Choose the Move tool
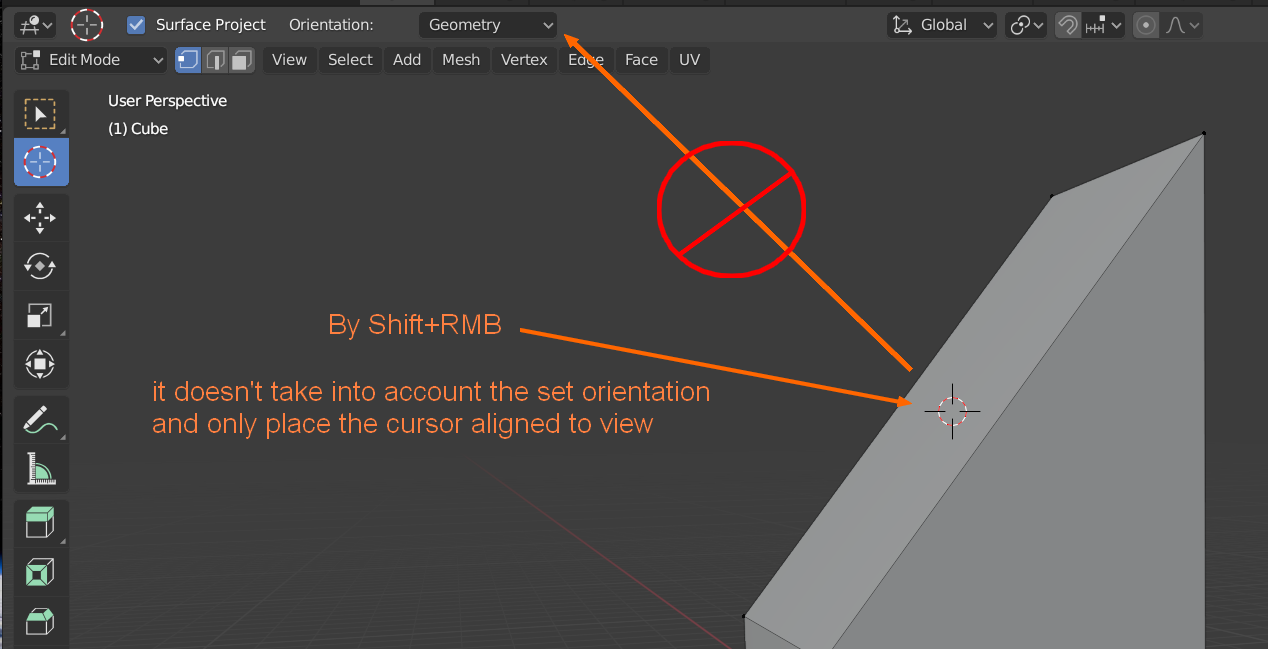This screenshot has width=1268, height=649. [41, 218]
